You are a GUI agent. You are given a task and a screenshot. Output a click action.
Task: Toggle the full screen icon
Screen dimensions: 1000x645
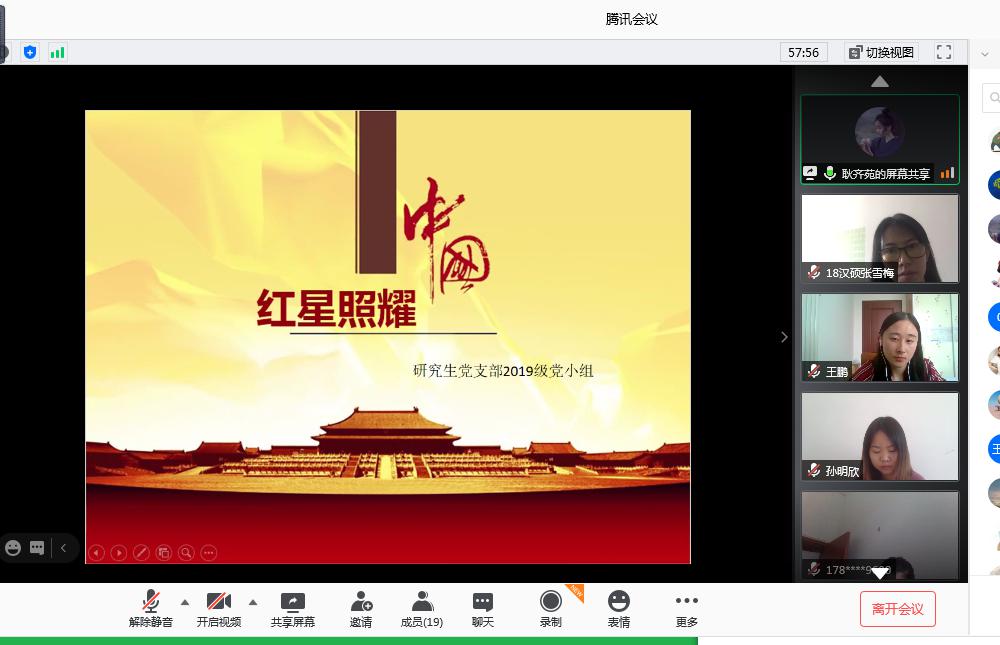943,52
